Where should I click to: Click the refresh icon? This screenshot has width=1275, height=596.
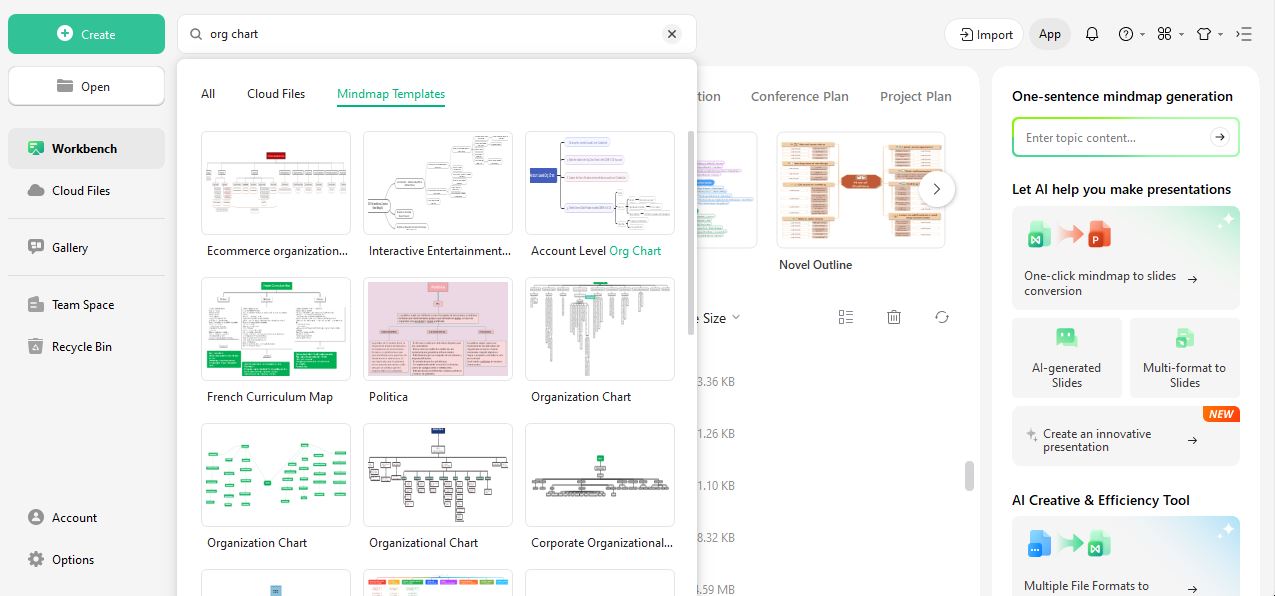pyautogui.click(x=942, y=317)
